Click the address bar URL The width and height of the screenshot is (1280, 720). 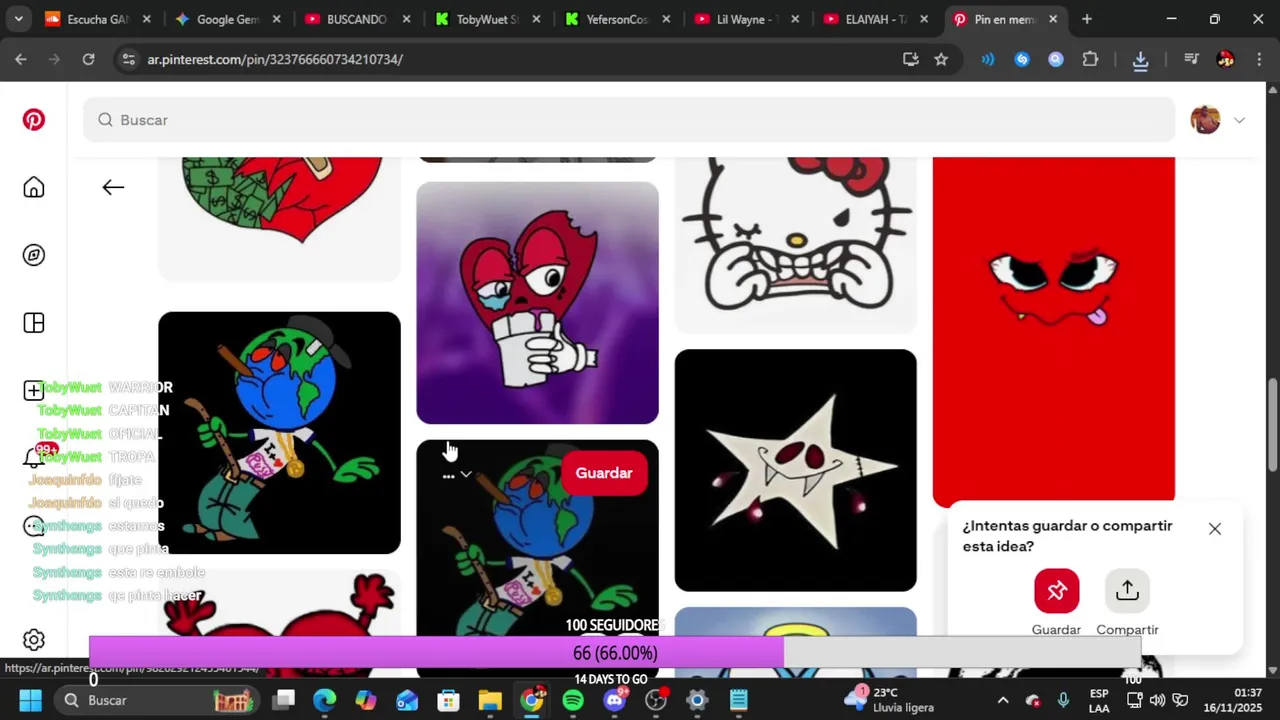click(275, 59)
